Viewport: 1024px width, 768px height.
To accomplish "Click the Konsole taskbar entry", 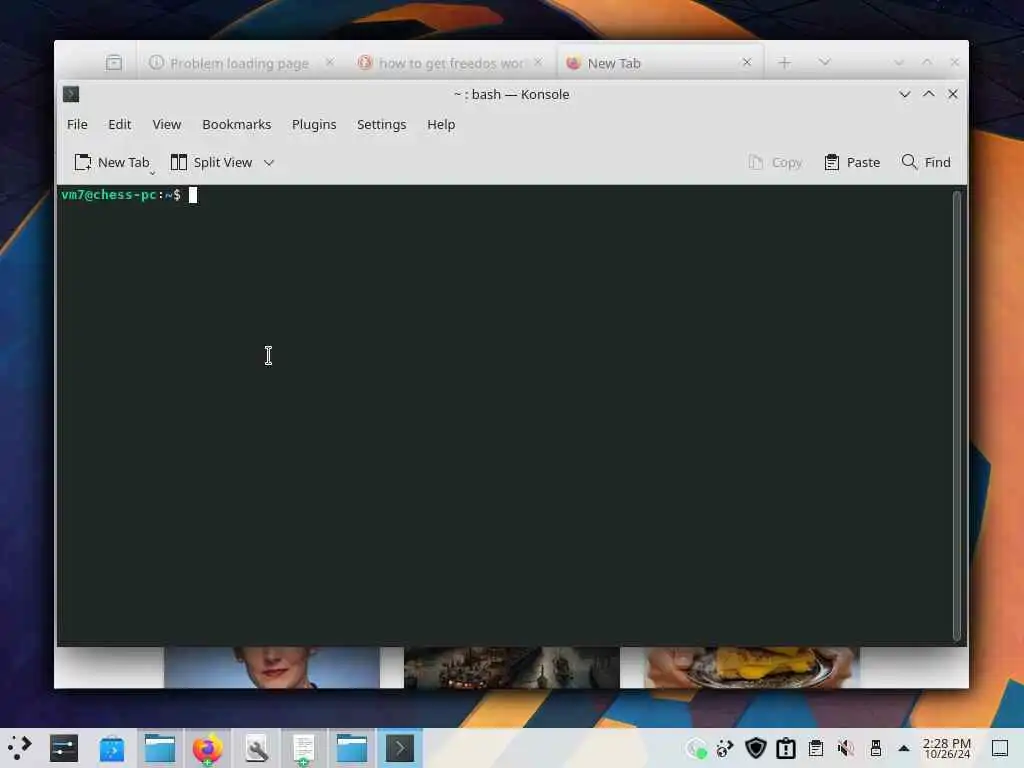I will click(400, 748).
